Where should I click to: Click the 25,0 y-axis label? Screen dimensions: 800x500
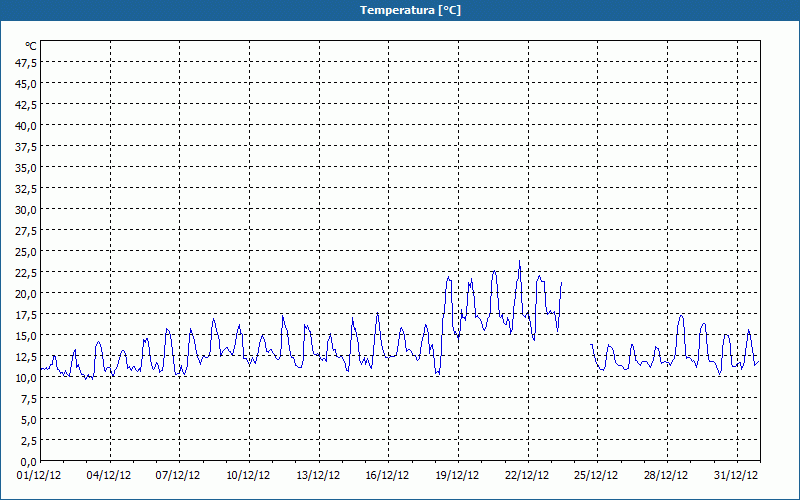(26, 252)
